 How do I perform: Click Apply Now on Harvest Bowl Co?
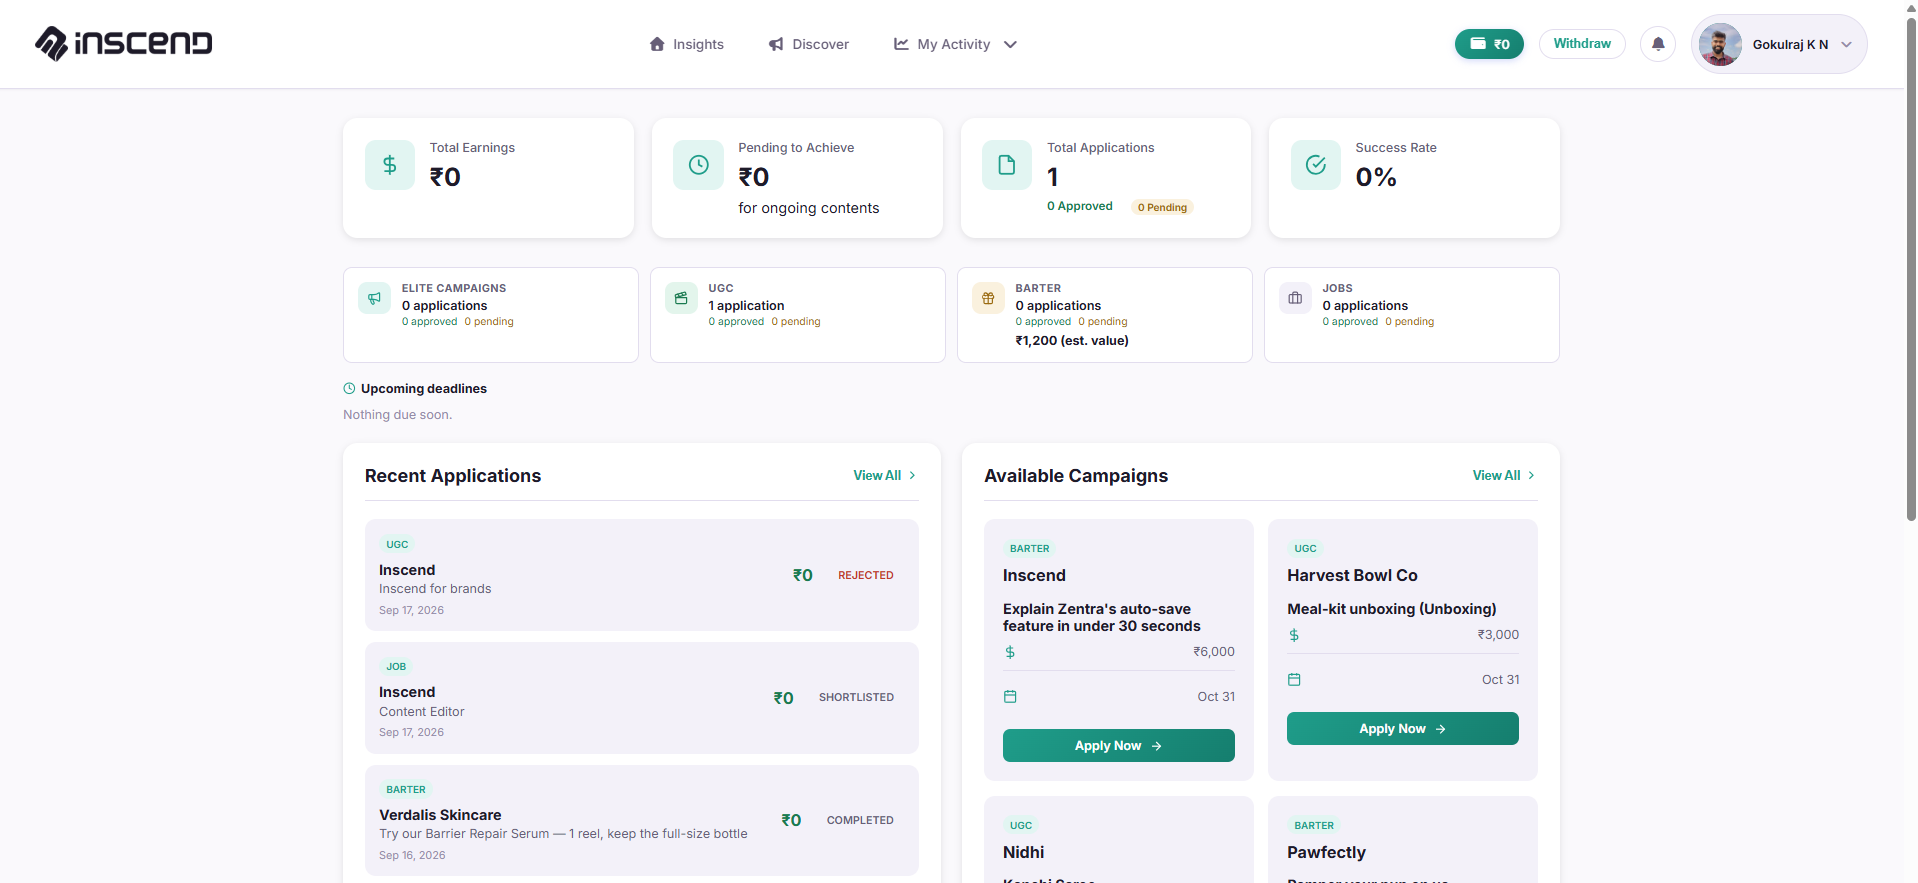pyautogui.click(x=1402, y=729)
